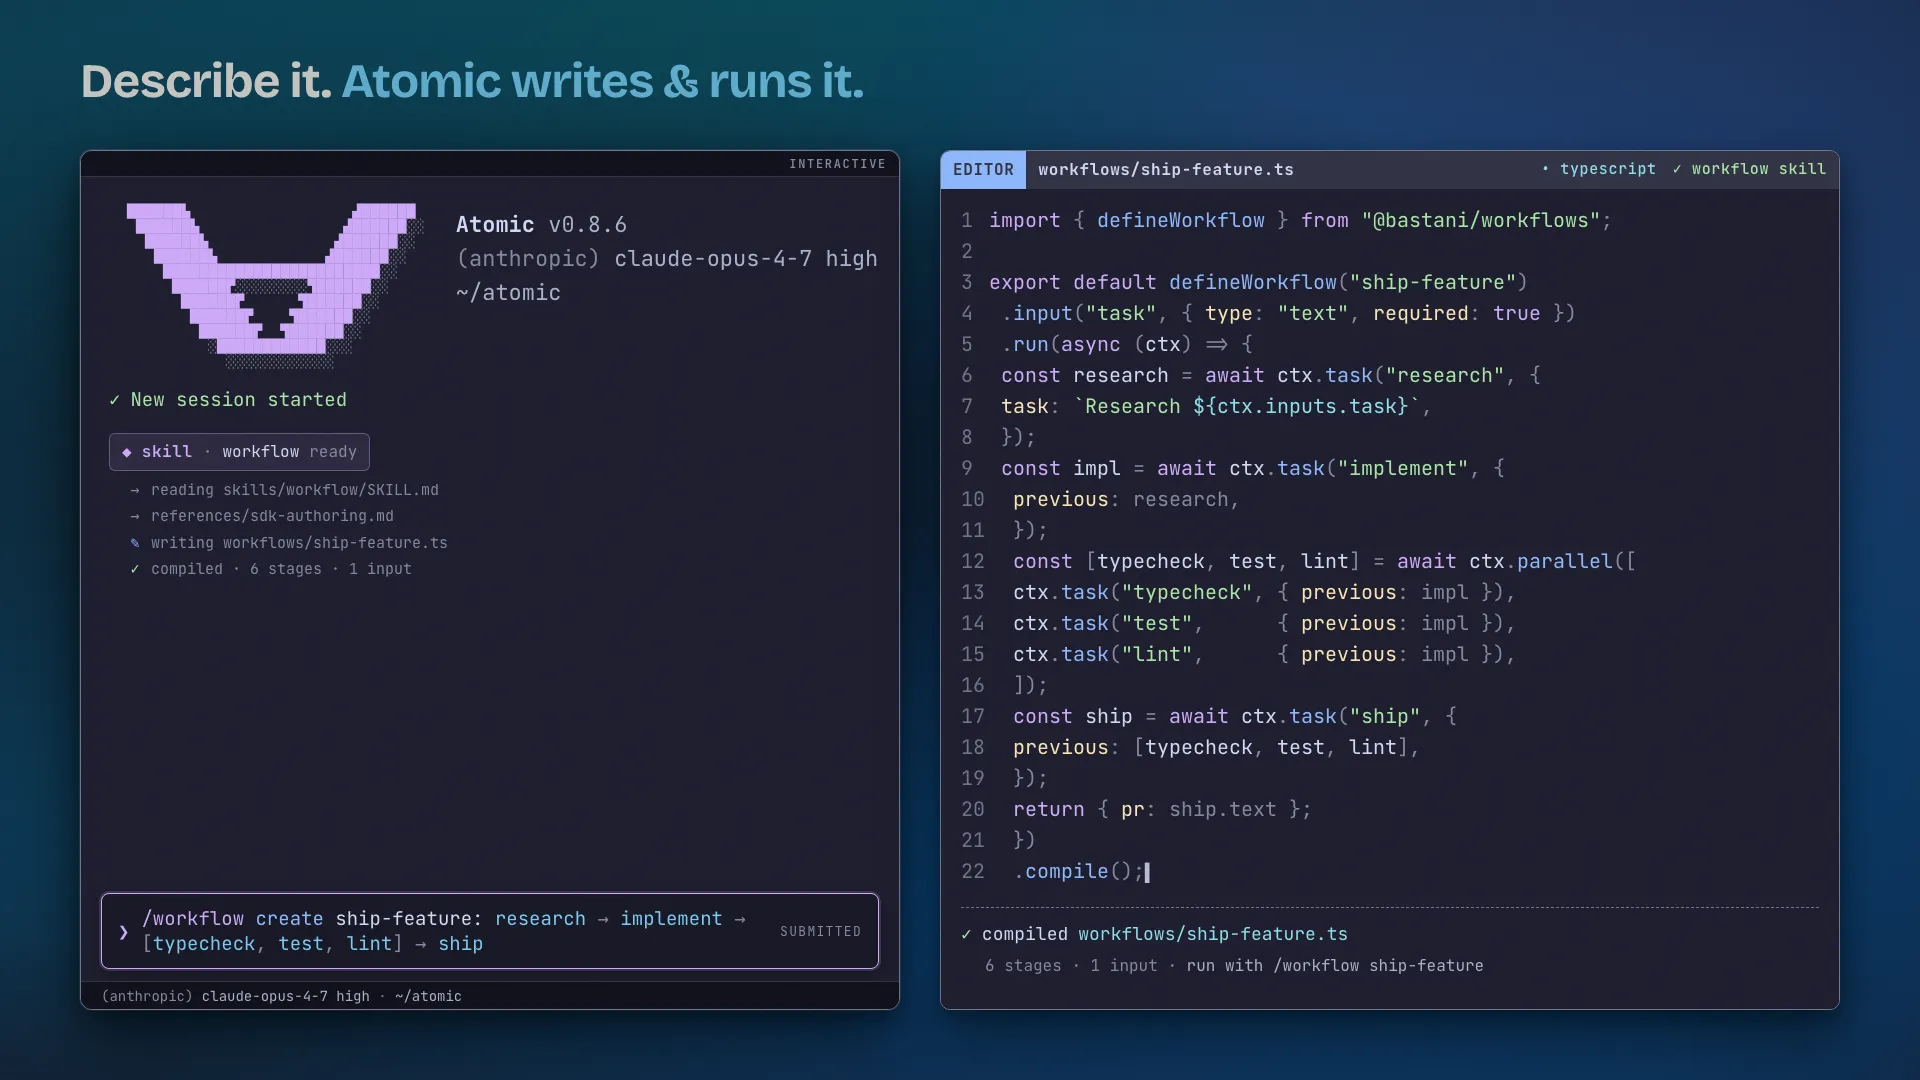Click 'run with /workflow ship-feature' text
This screenshot has height=1080, width=1920.
pos(1335,966)
